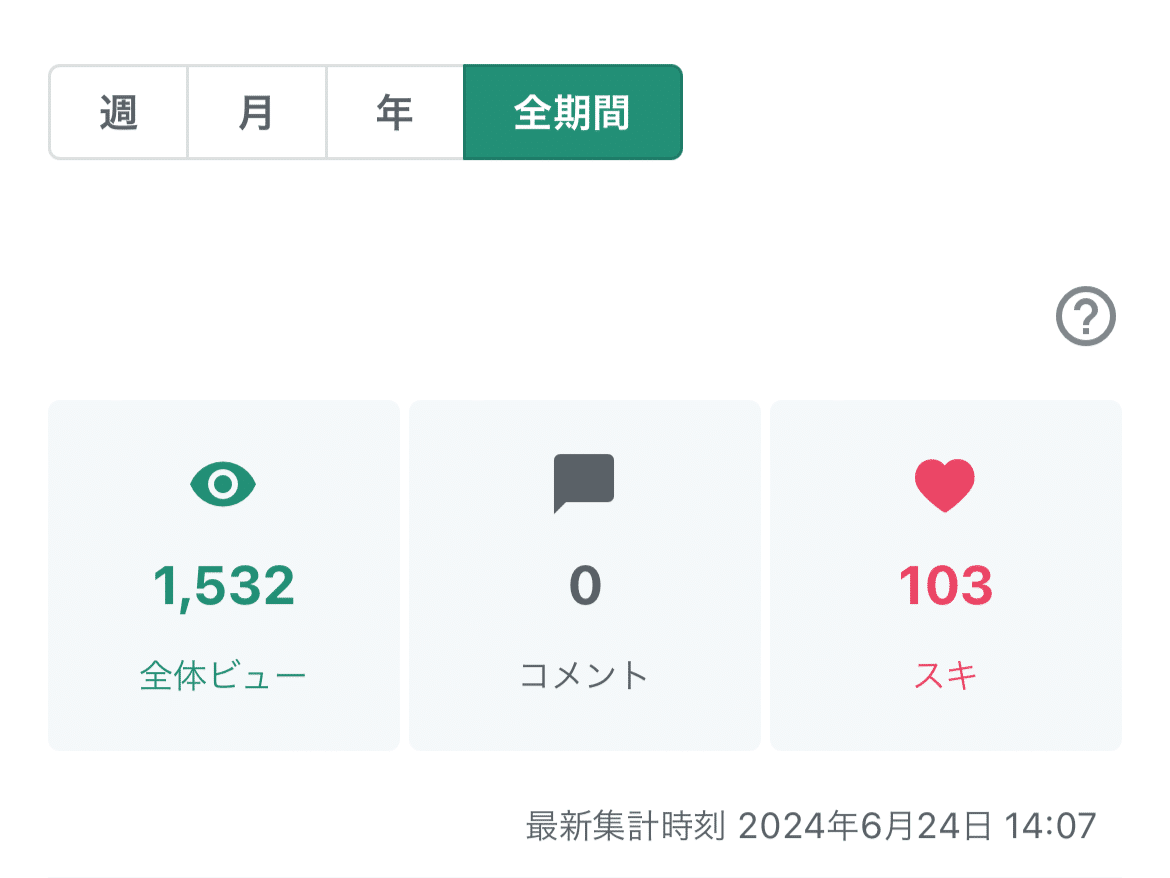Image resolution: width=1170 pixels, height=878 pixels.
Task: Click the pink heart likes icon
Action: coord(945,485)
